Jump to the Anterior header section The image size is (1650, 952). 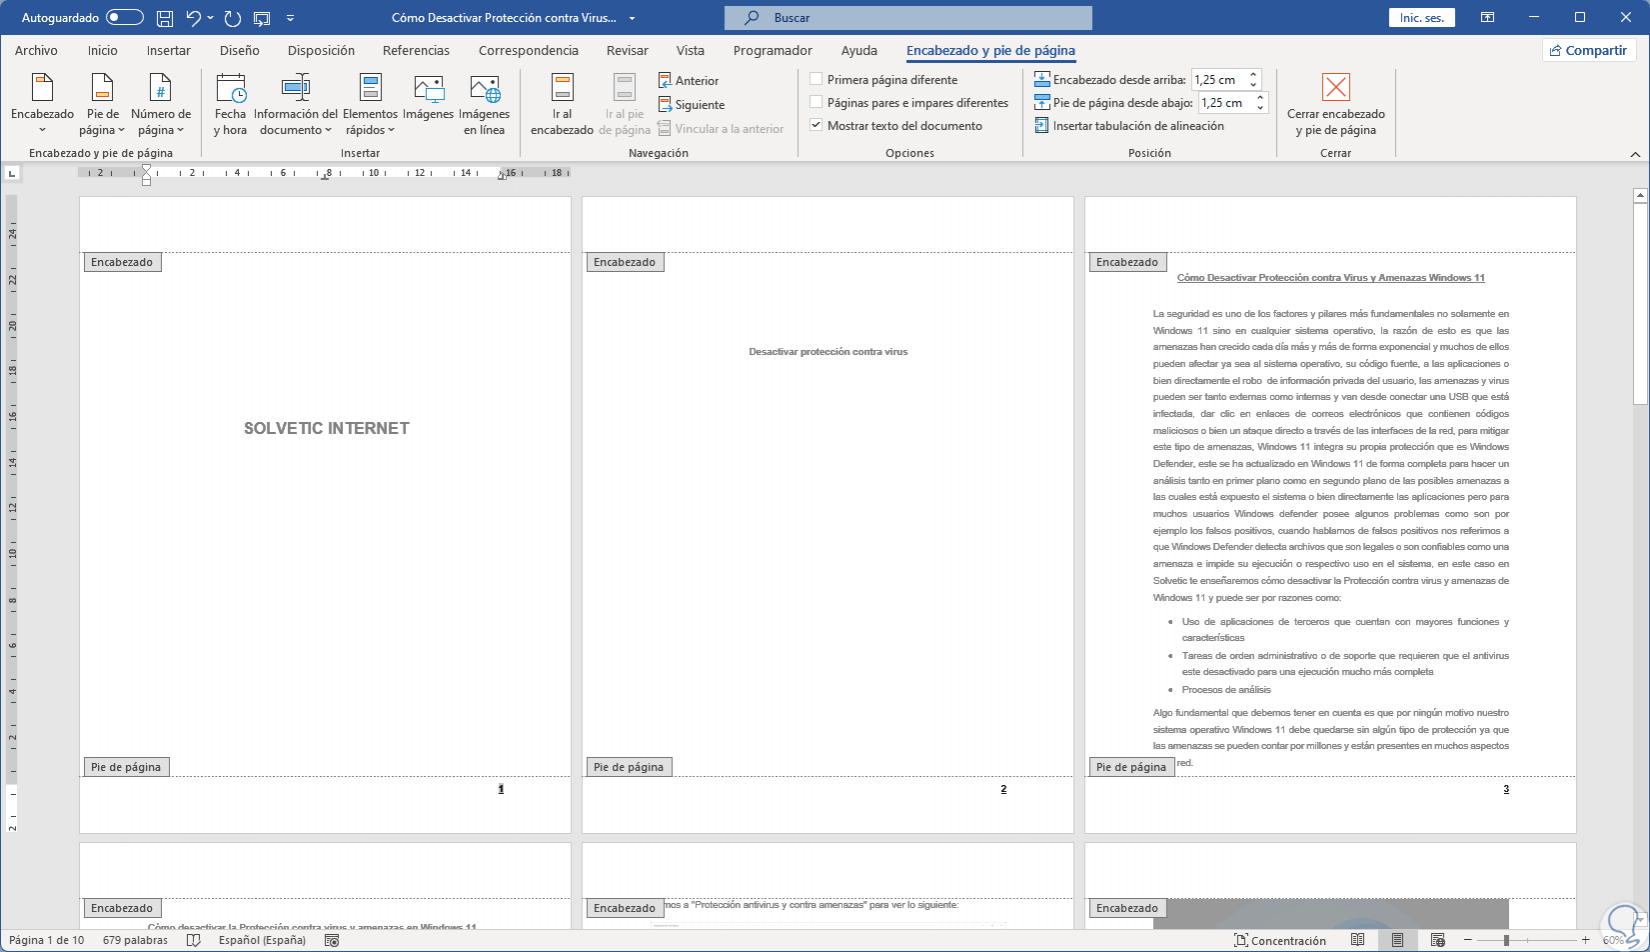[x=689, y=80]
